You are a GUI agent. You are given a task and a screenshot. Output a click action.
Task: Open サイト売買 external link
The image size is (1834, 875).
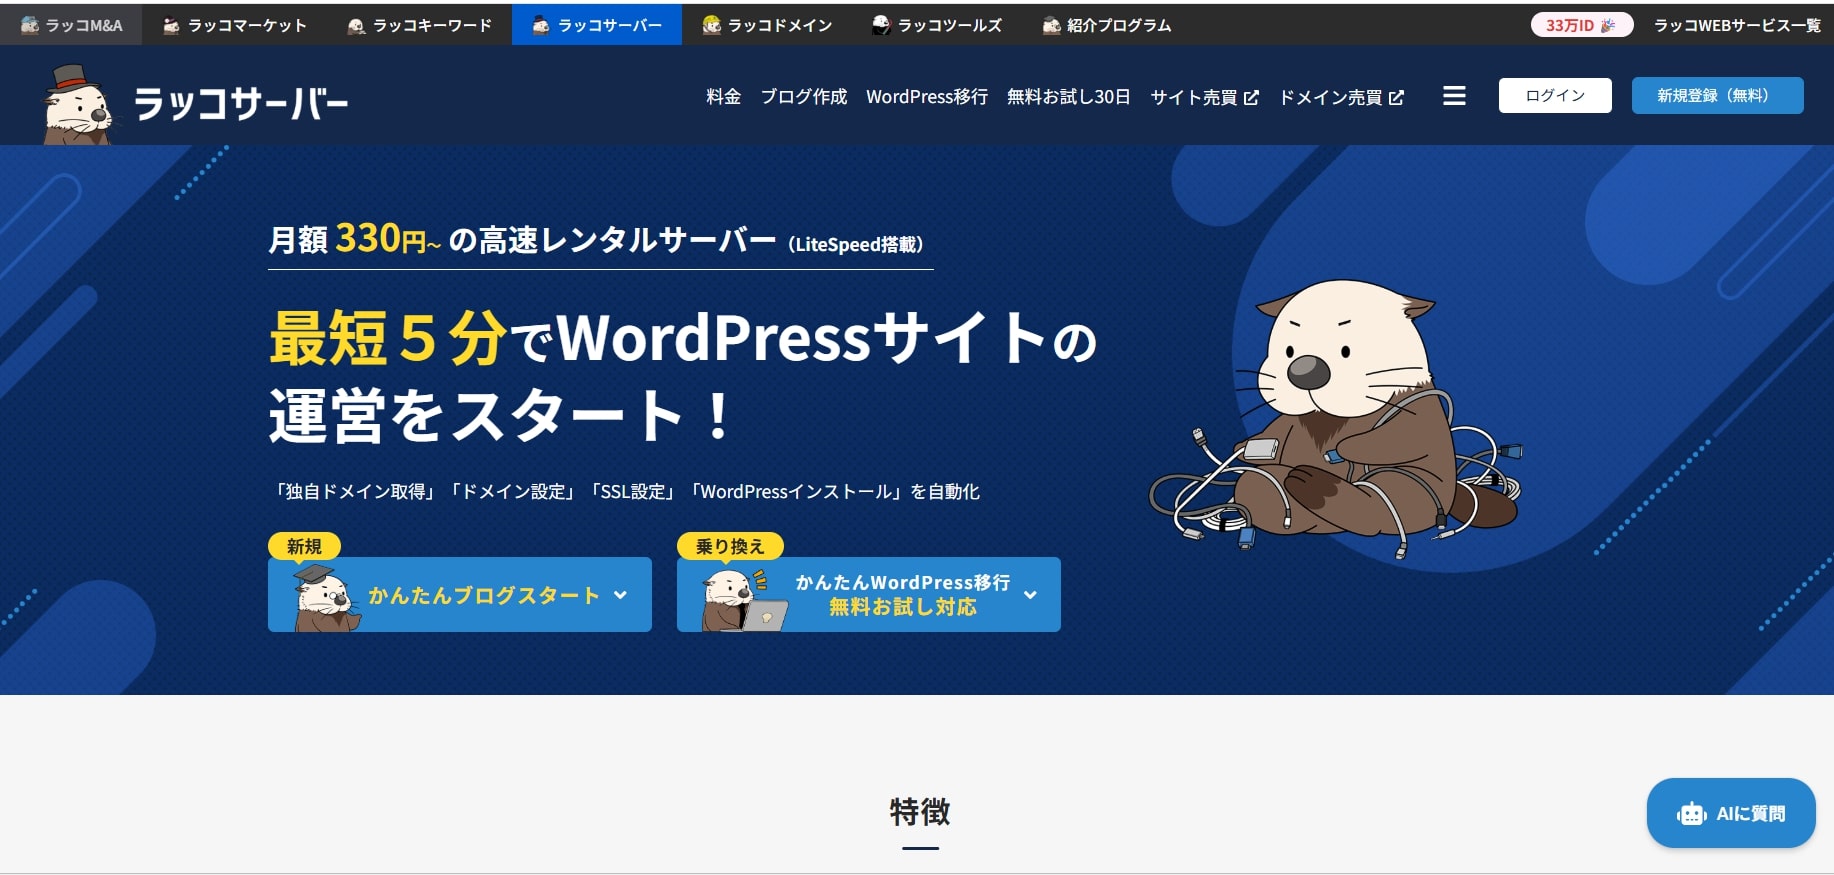click(x=1204, y=97)
